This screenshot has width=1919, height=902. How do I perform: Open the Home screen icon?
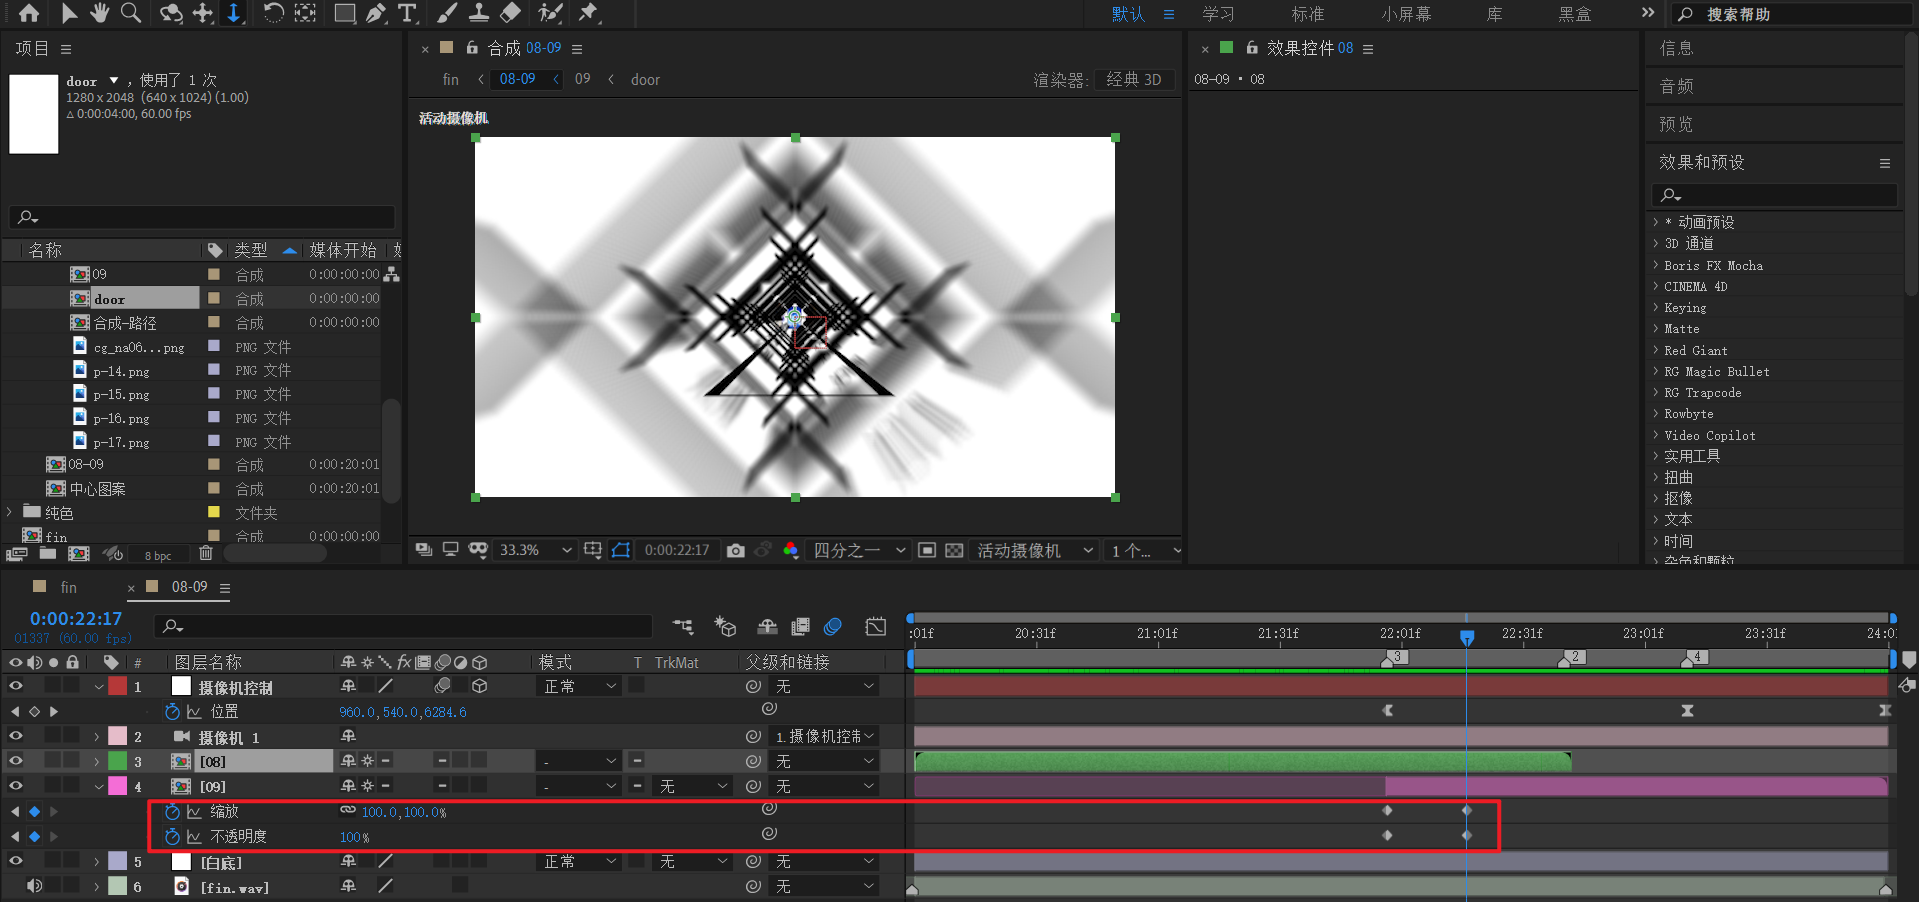[29, 13]
